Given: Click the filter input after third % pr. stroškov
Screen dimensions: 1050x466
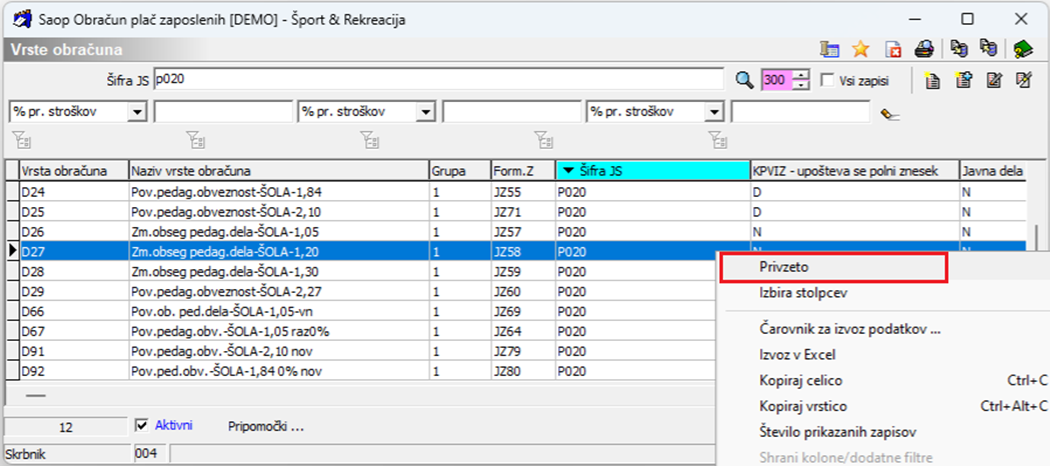Looking at the screenshot, I should click(801, 112).
